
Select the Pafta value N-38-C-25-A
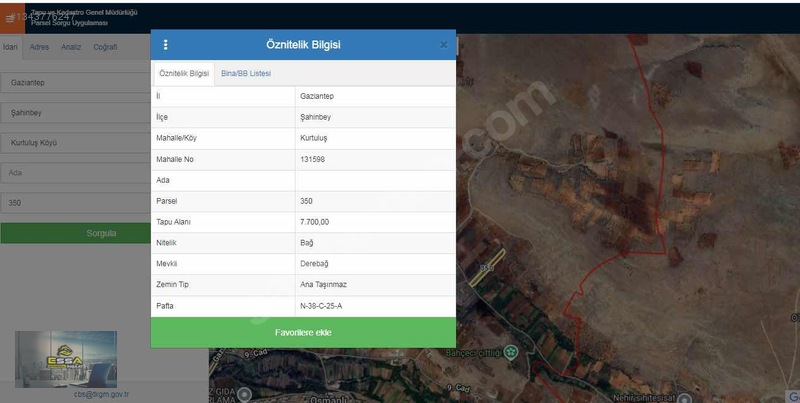click(321, 306)
